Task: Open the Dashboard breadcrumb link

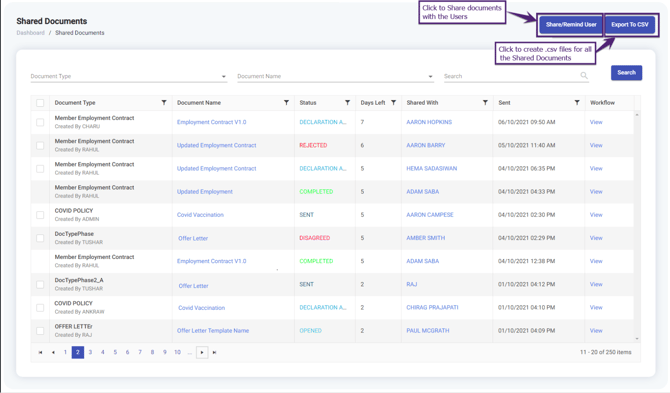Action: 30,33
